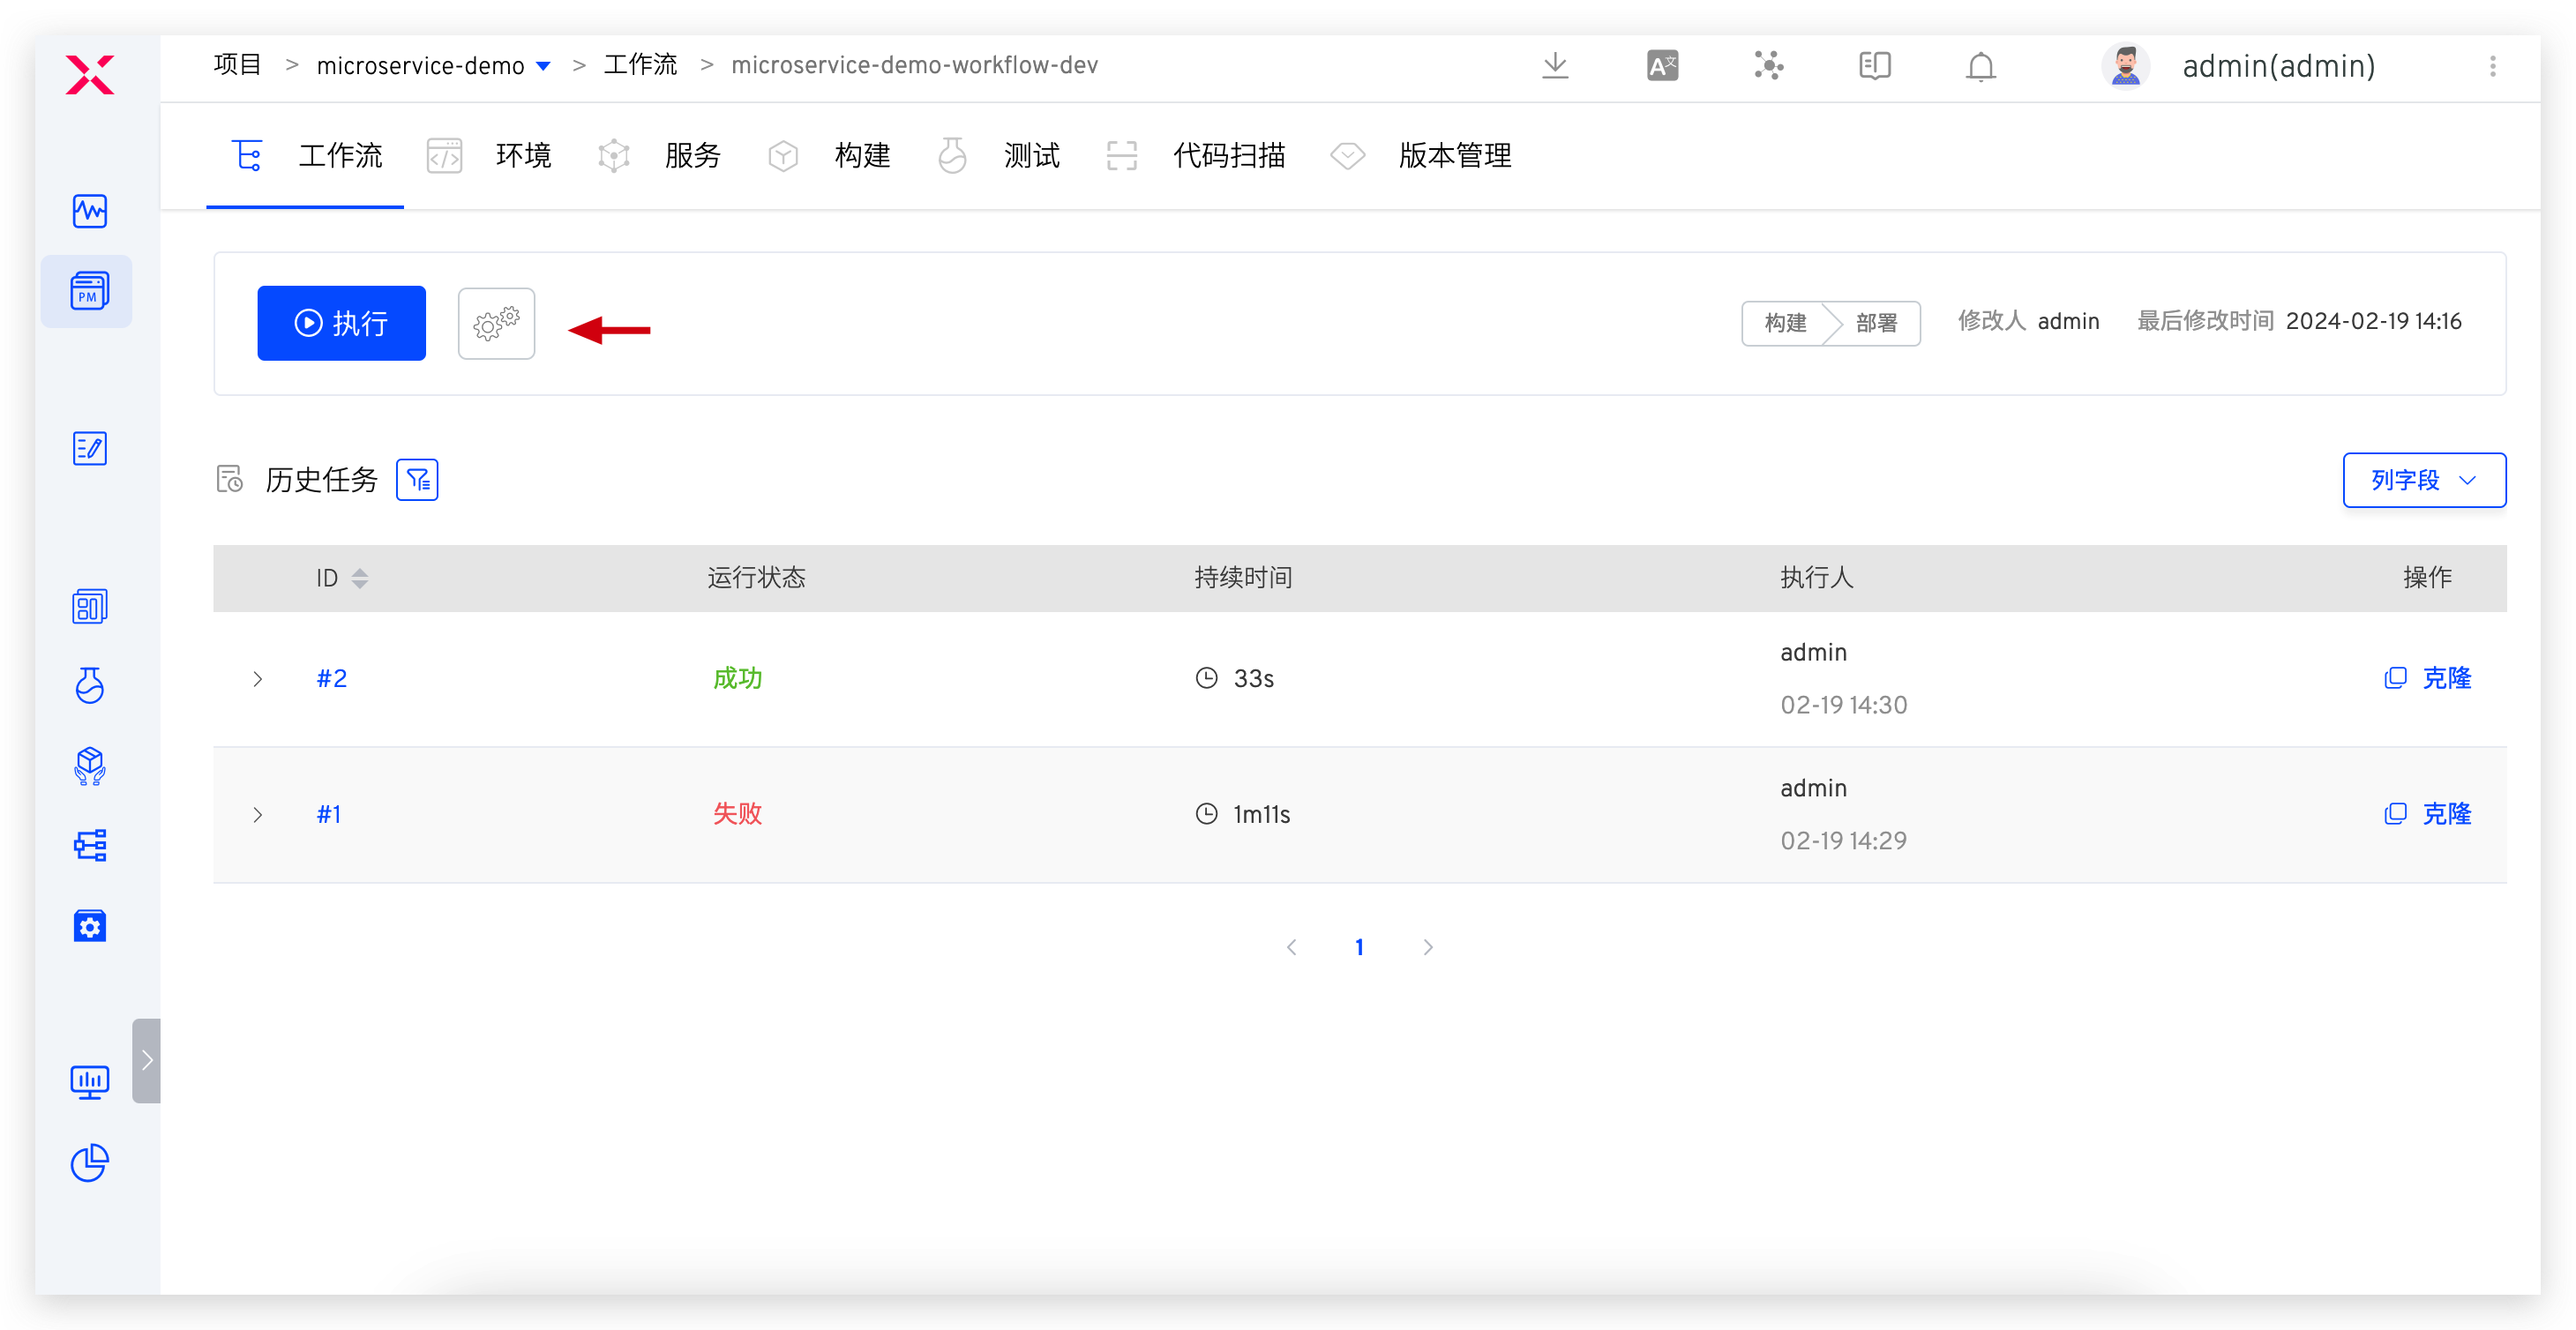
Task: Go to previous page arrow
Action: click(x=1291, y=947)
